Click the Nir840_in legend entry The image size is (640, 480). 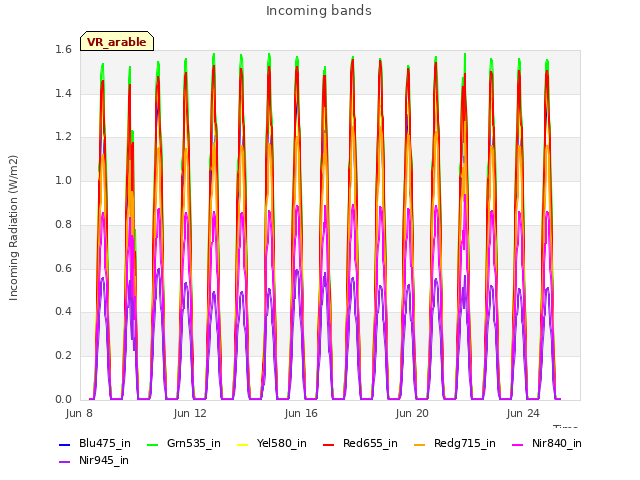click(547, 444)
